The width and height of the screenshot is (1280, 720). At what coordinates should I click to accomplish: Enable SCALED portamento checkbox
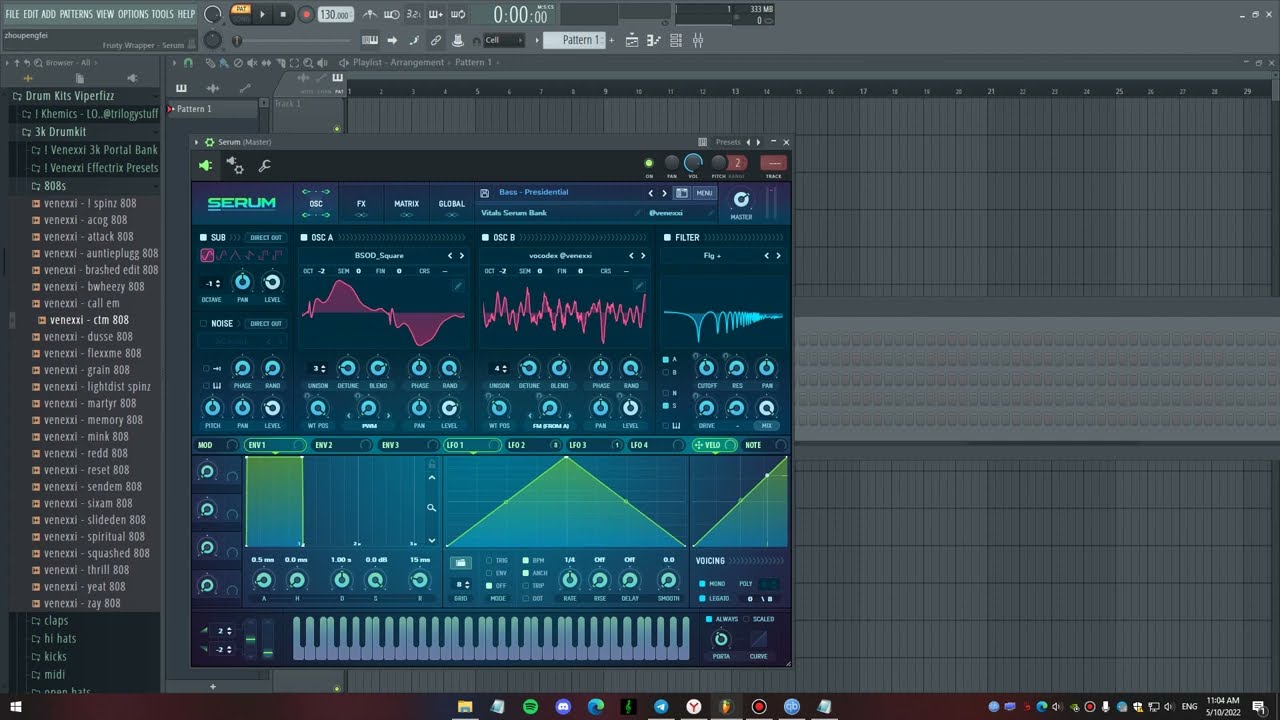745,619
